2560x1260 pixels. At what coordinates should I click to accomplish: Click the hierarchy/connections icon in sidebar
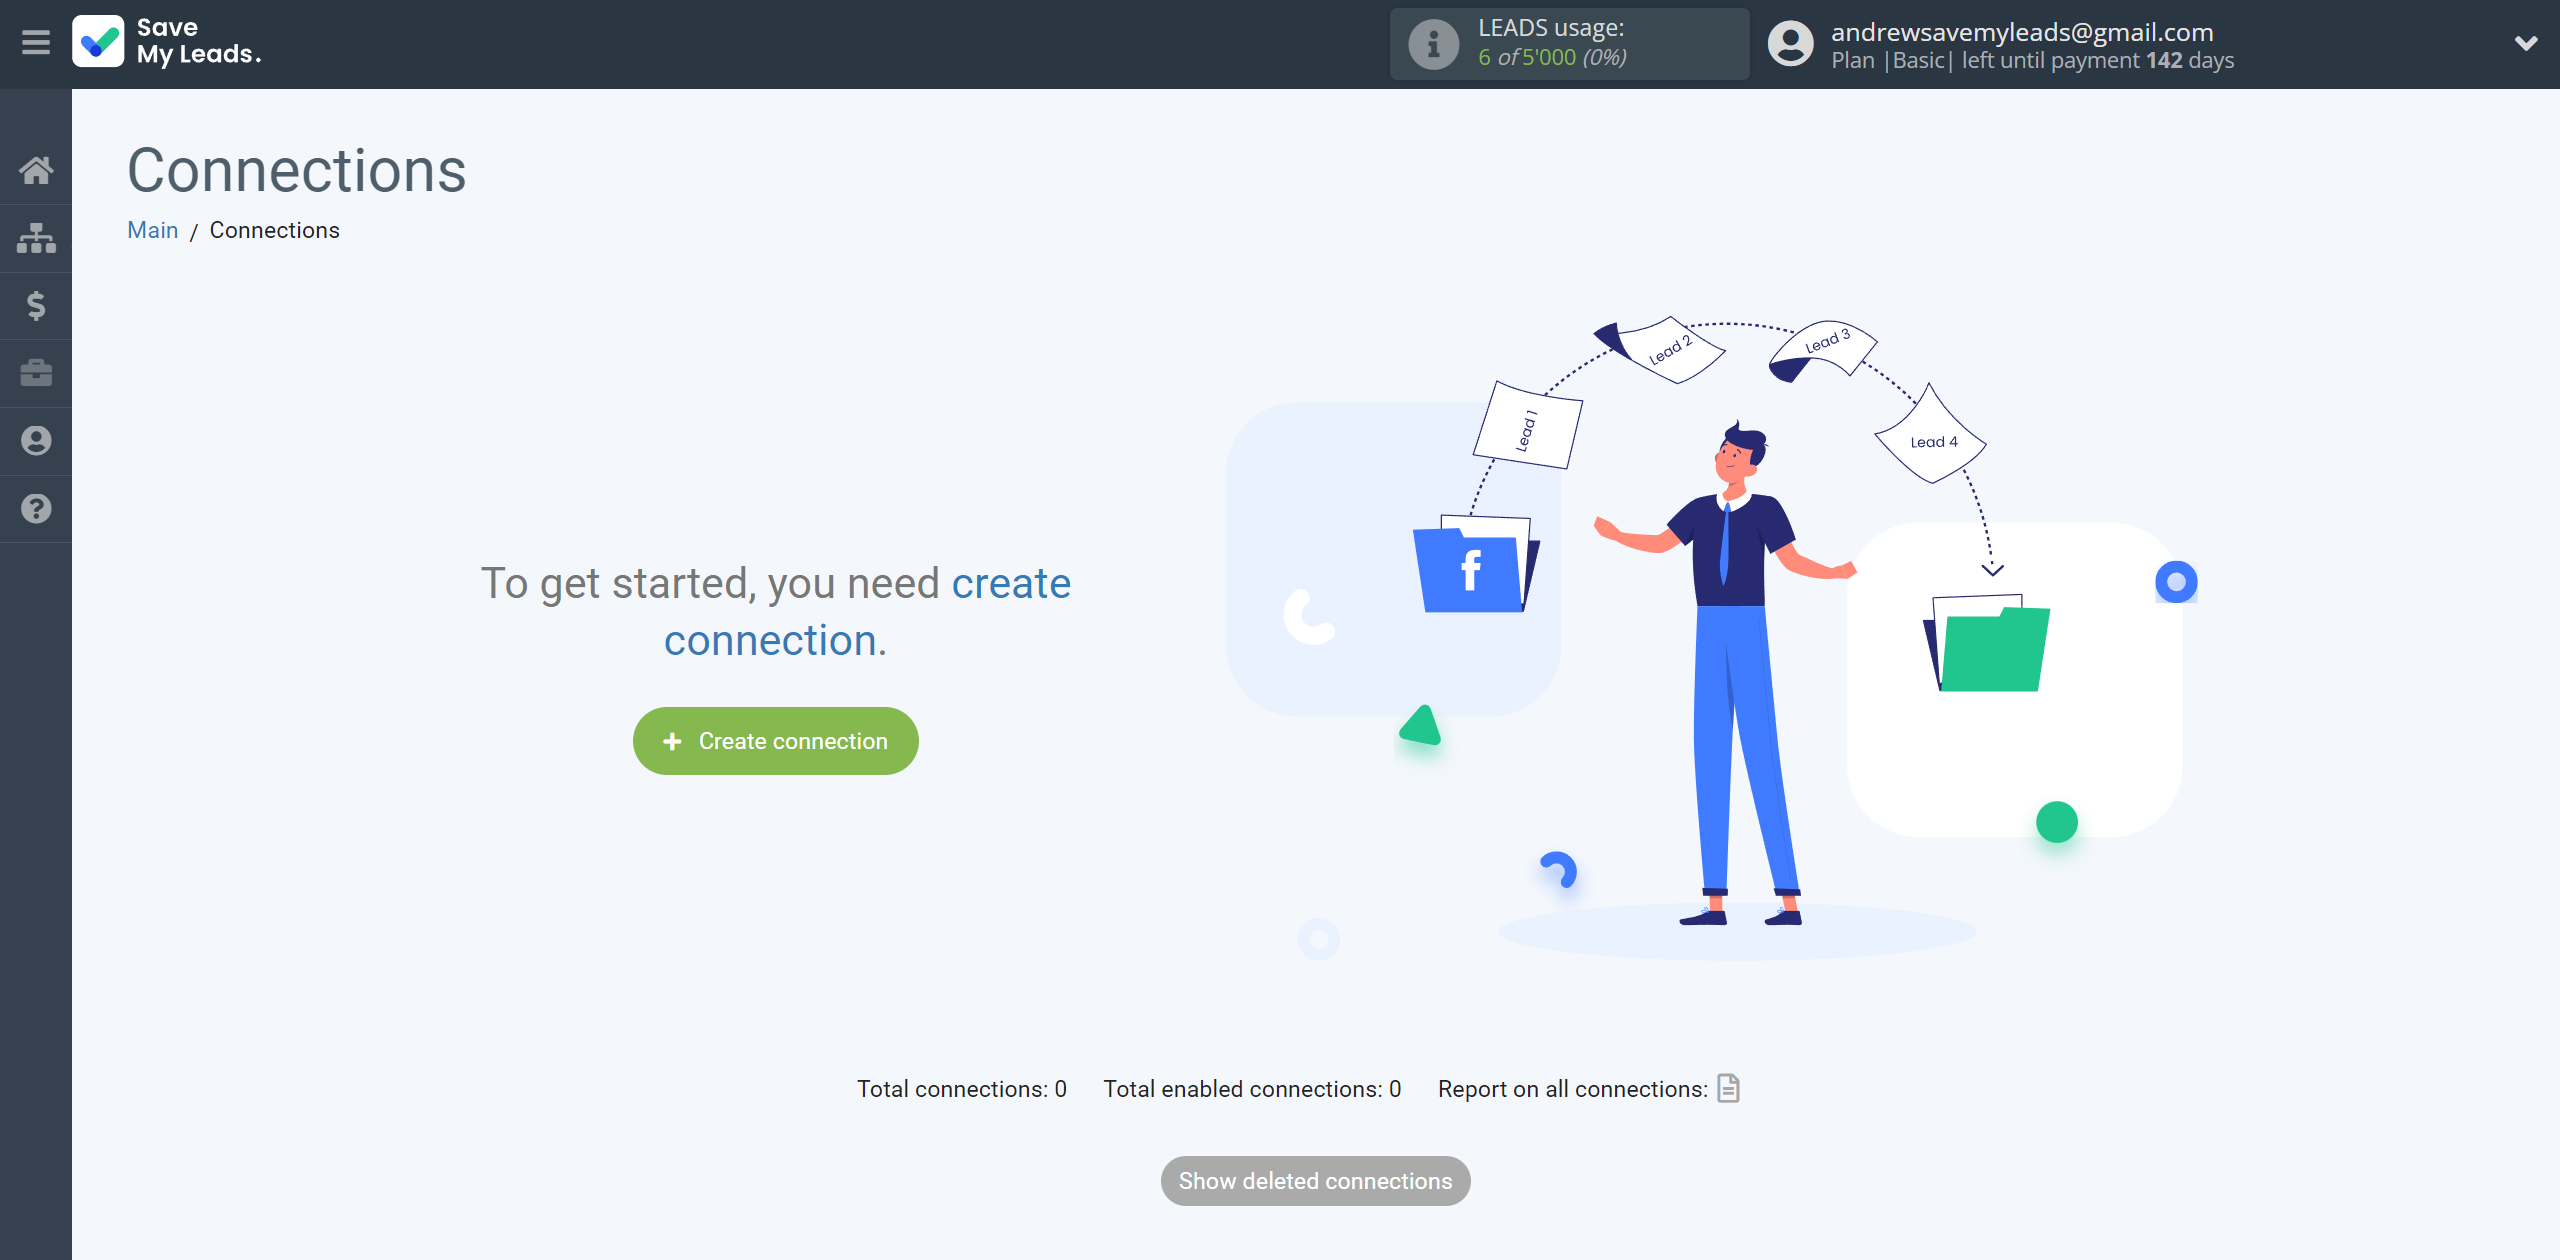pos(36,237)
